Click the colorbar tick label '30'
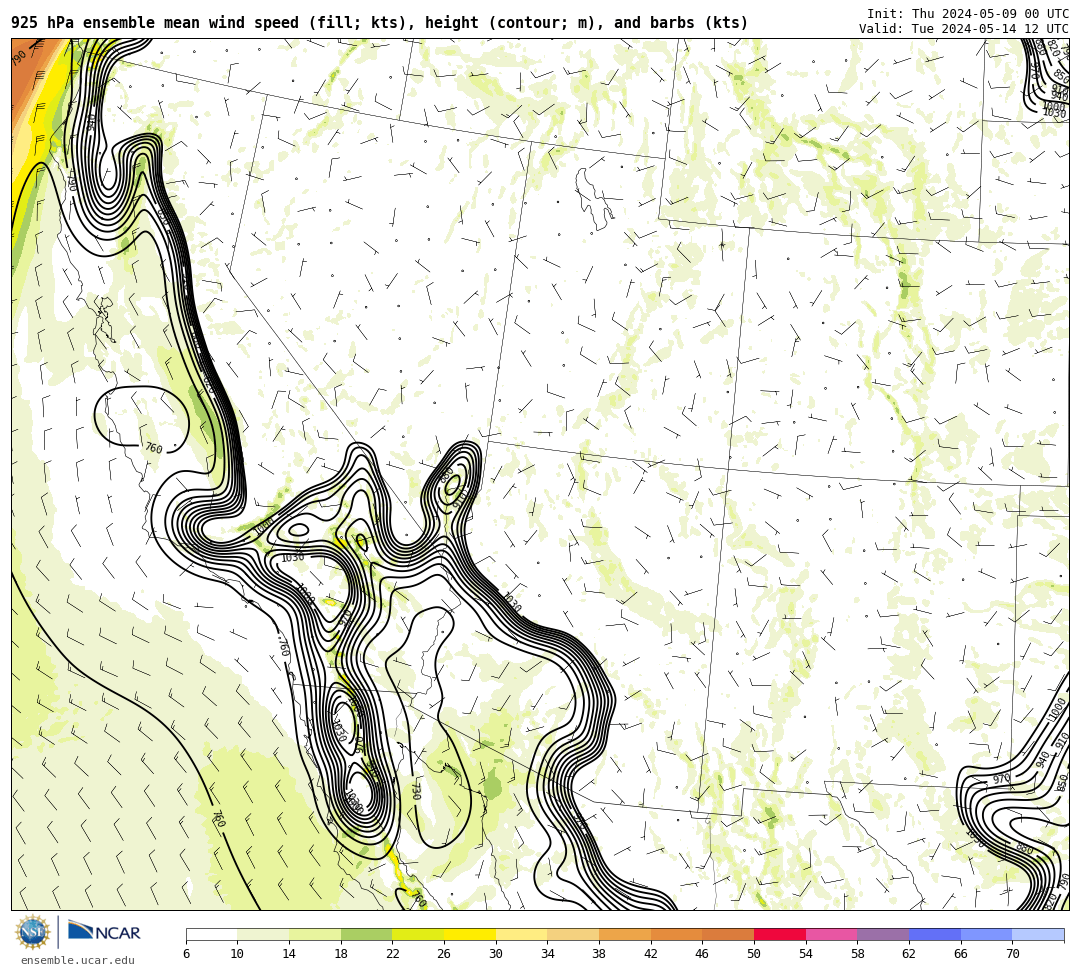Screen dimensions: 1080x973 pos(496,954)
